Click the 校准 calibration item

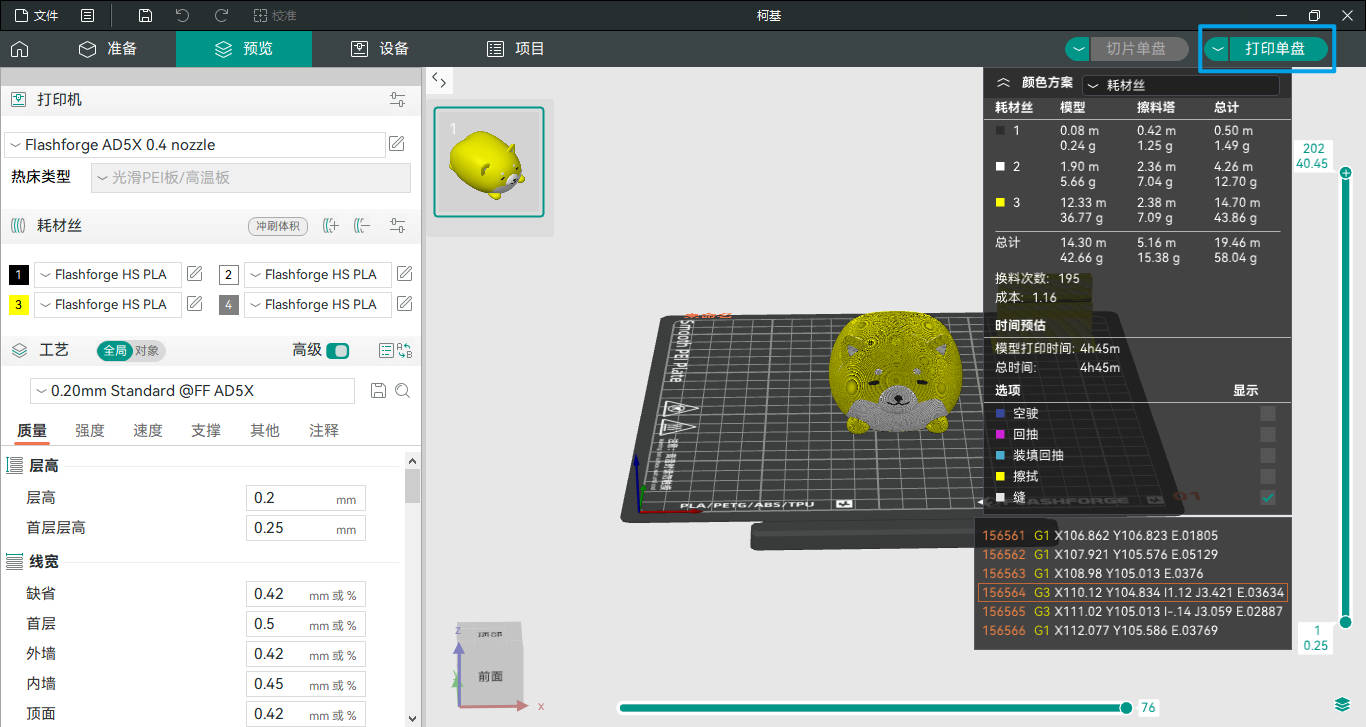click(275, 16)
